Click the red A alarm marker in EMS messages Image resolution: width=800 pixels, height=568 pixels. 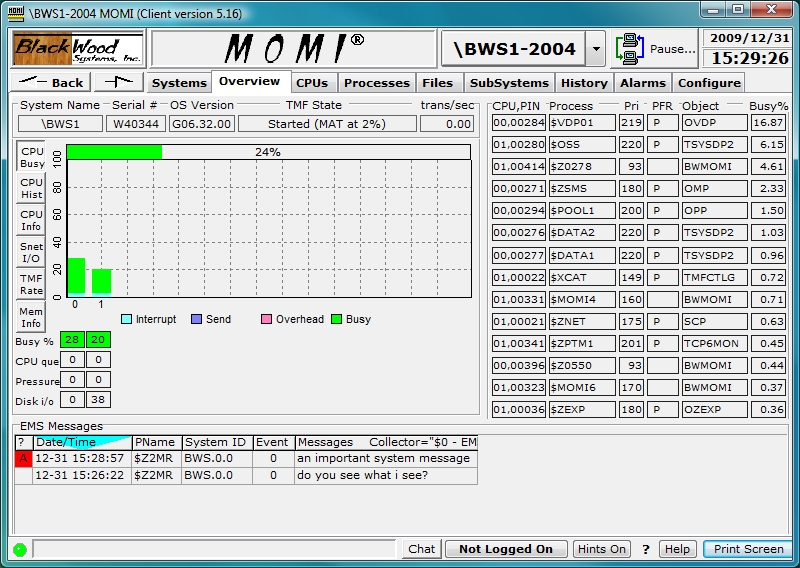pyautogui.click(x=23, y=458)
